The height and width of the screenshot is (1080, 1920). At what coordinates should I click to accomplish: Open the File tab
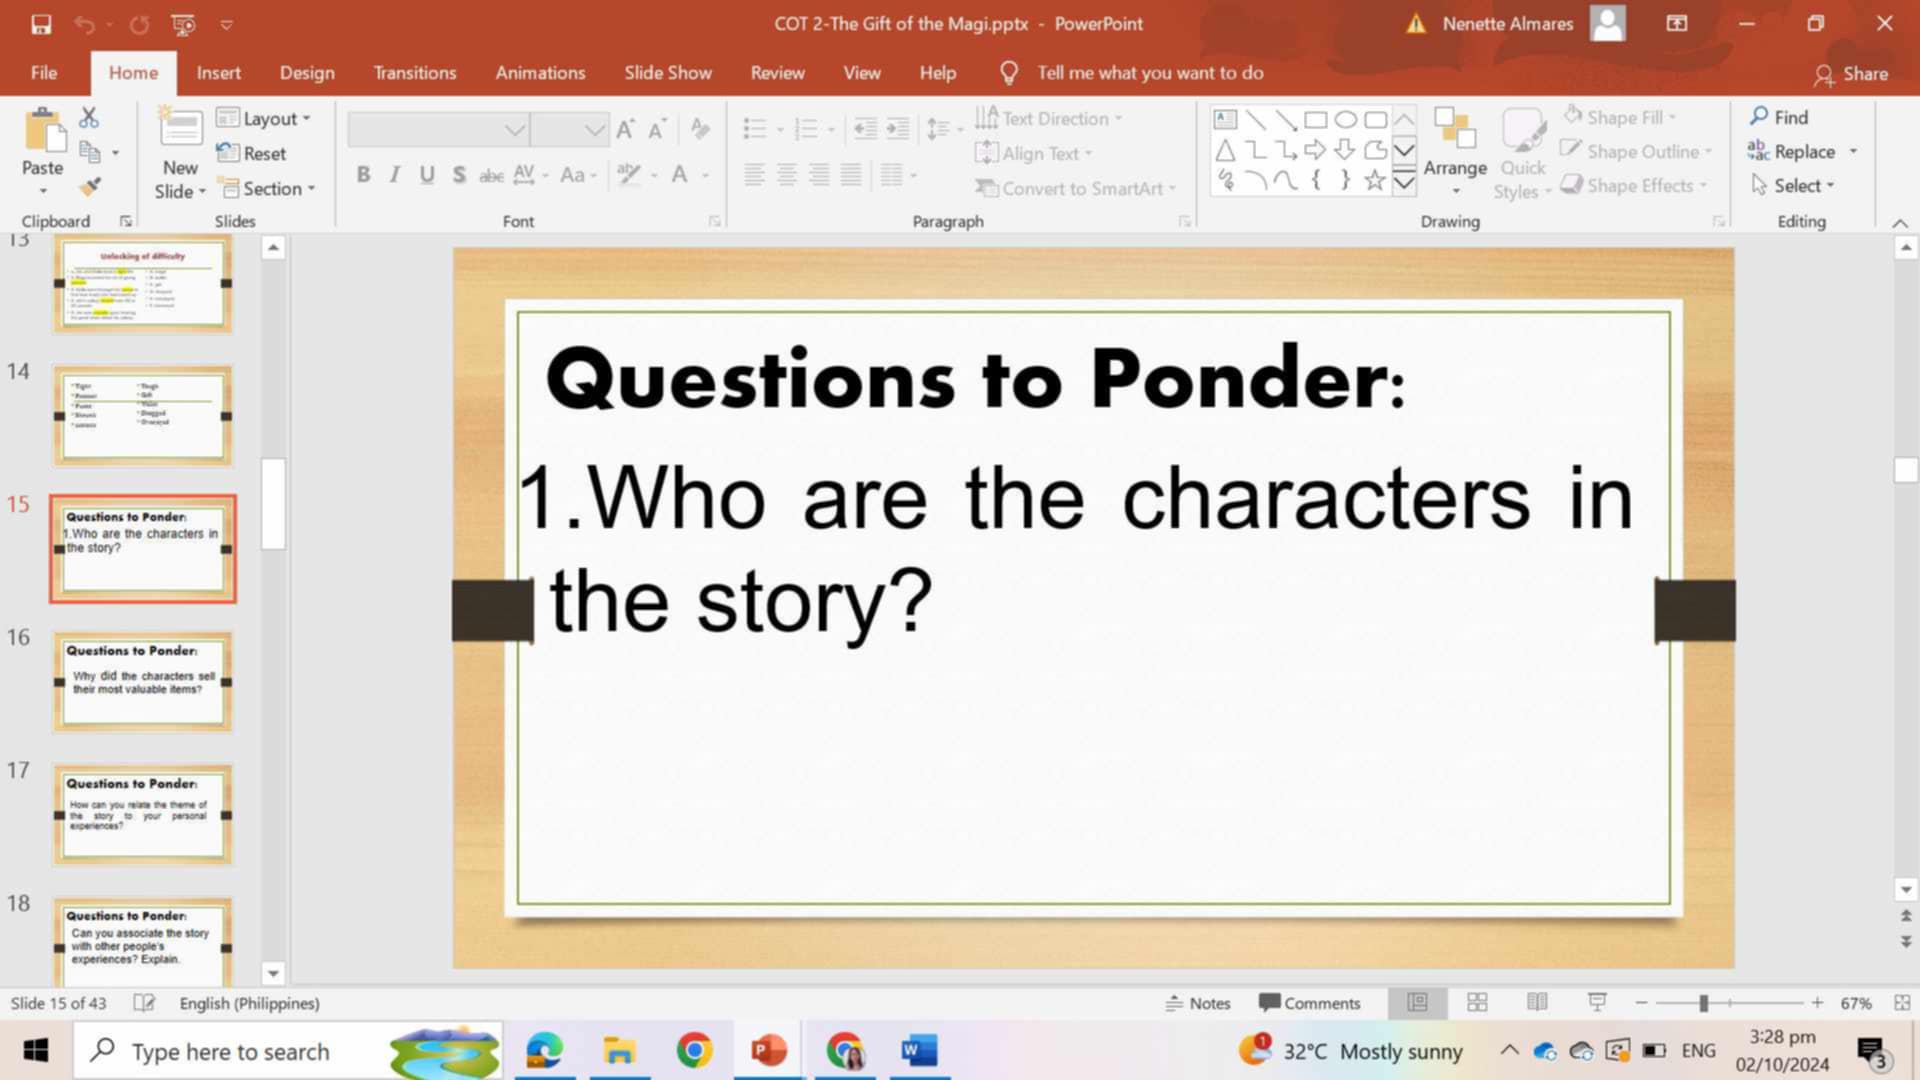pos(44,73)
